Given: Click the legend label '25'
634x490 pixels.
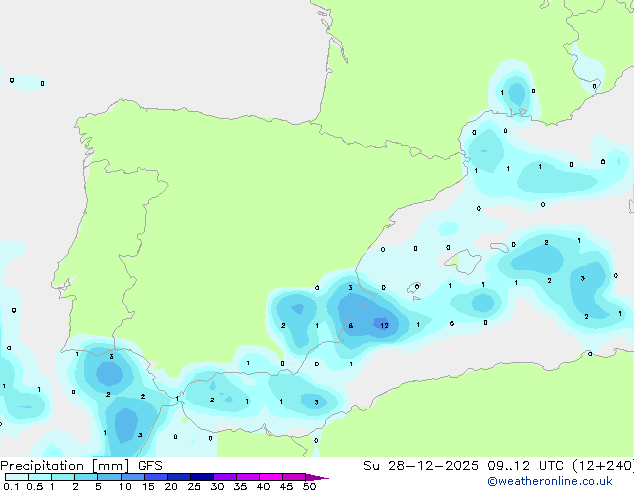Looking at the screenshot, I should tap(194, 486).
